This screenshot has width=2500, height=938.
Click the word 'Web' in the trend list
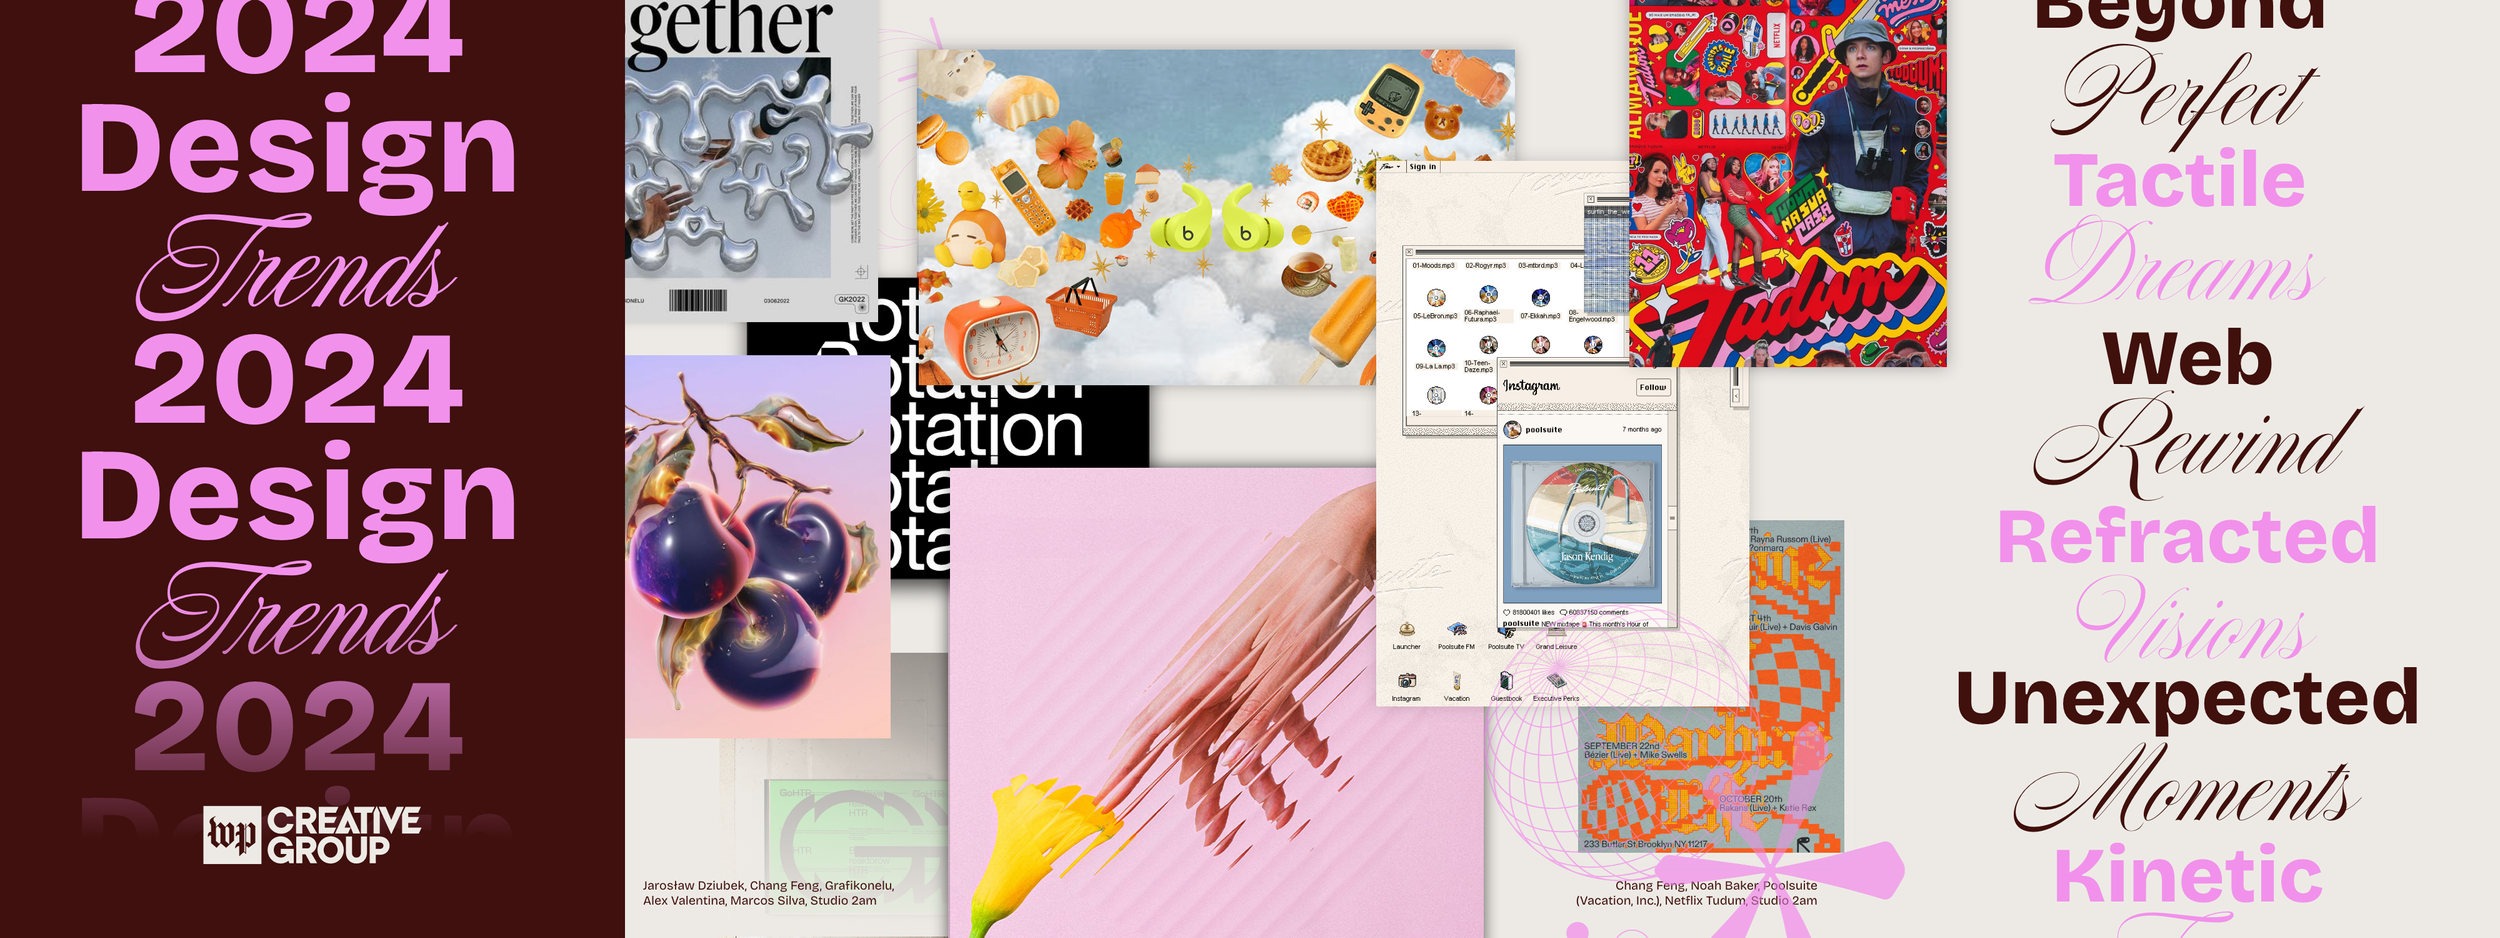coord(2188,358)
